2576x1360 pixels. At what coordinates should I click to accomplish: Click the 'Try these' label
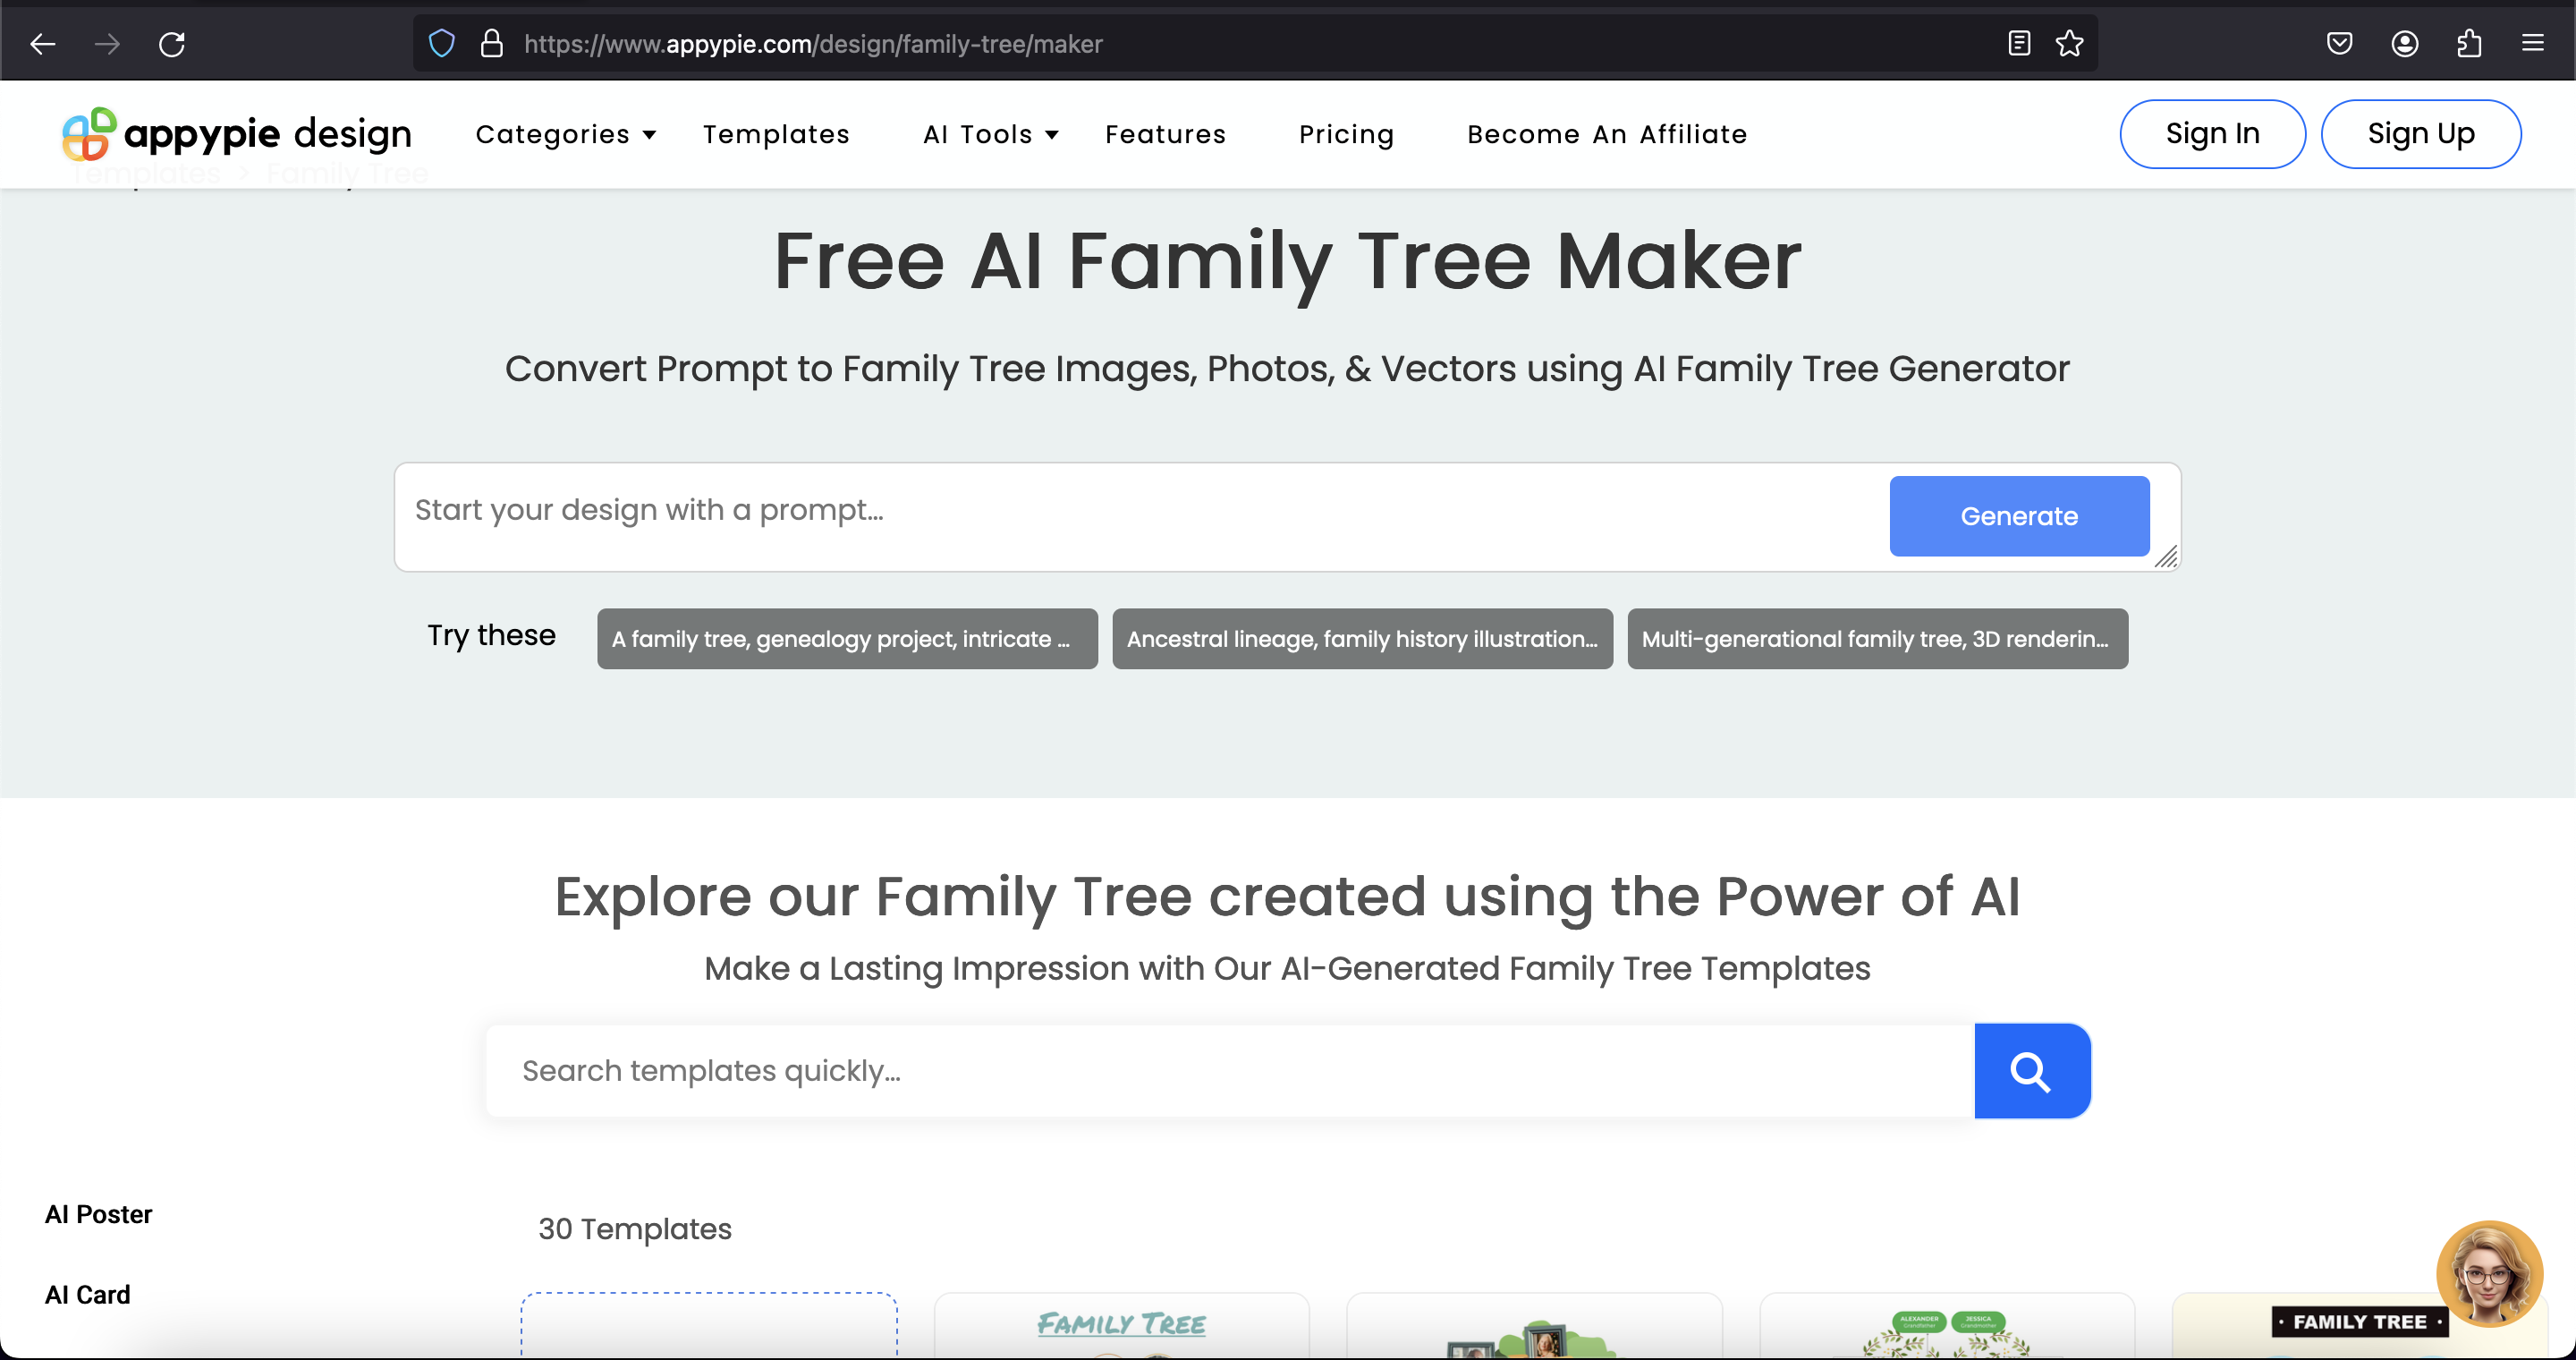pos(491,636)
